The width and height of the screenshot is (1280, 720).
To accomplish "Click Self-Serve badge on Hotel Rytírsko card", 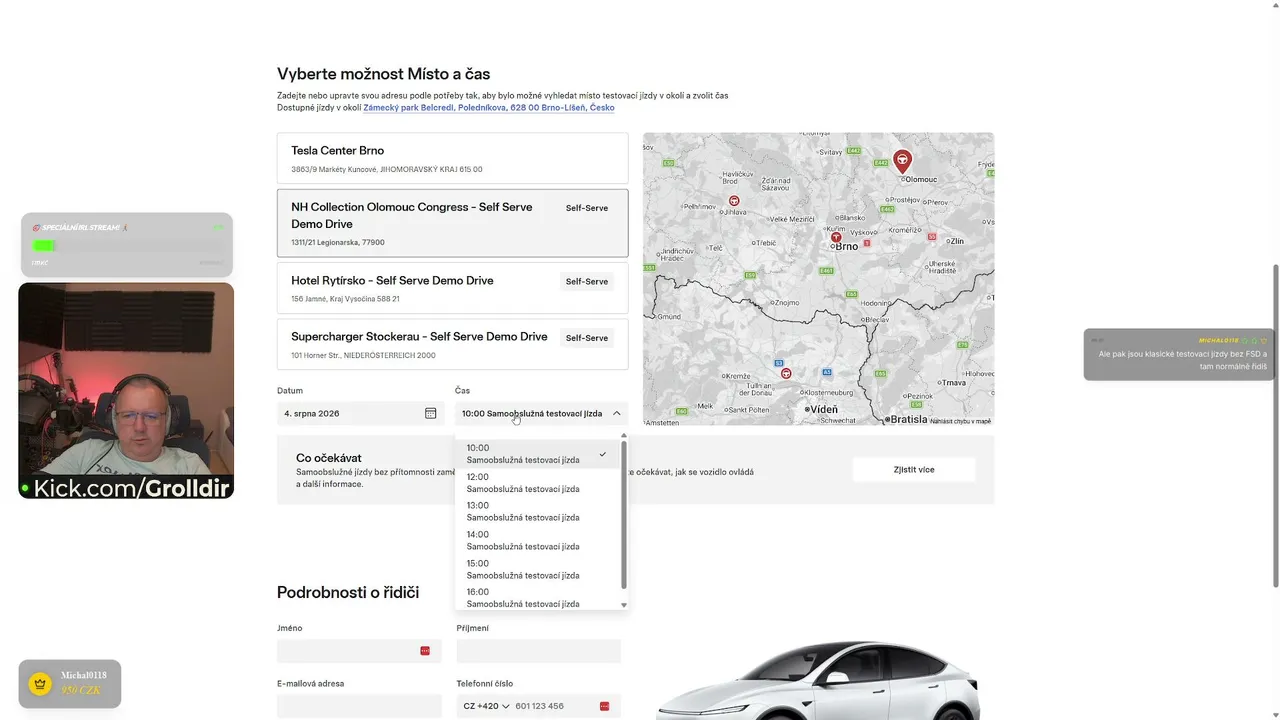I will tap(587, 282).
